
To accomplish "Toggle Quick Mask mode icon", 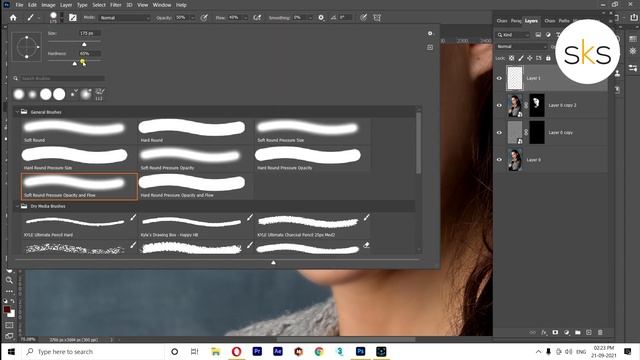I will tap(9, 325).
